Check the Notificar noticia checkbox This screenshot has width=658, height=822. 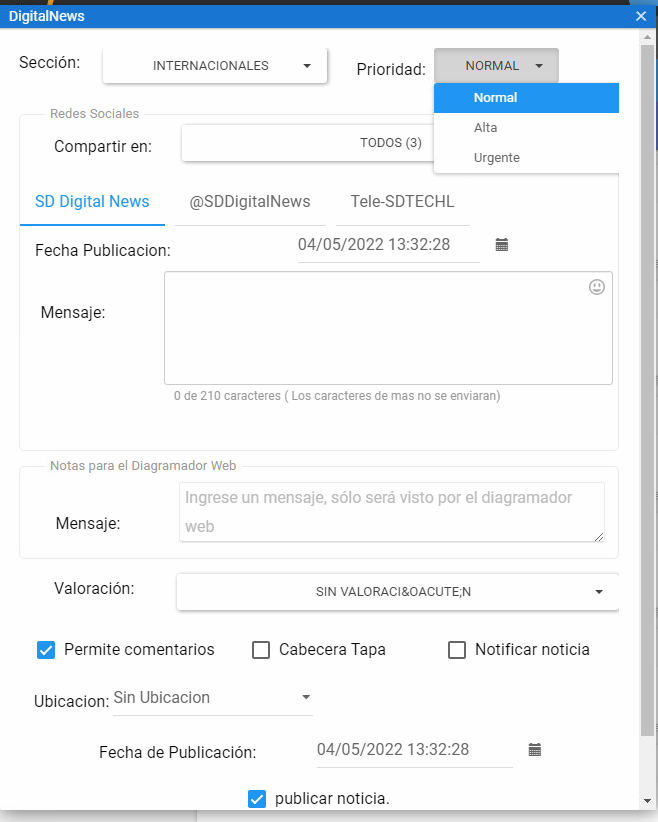click(457, 650)
